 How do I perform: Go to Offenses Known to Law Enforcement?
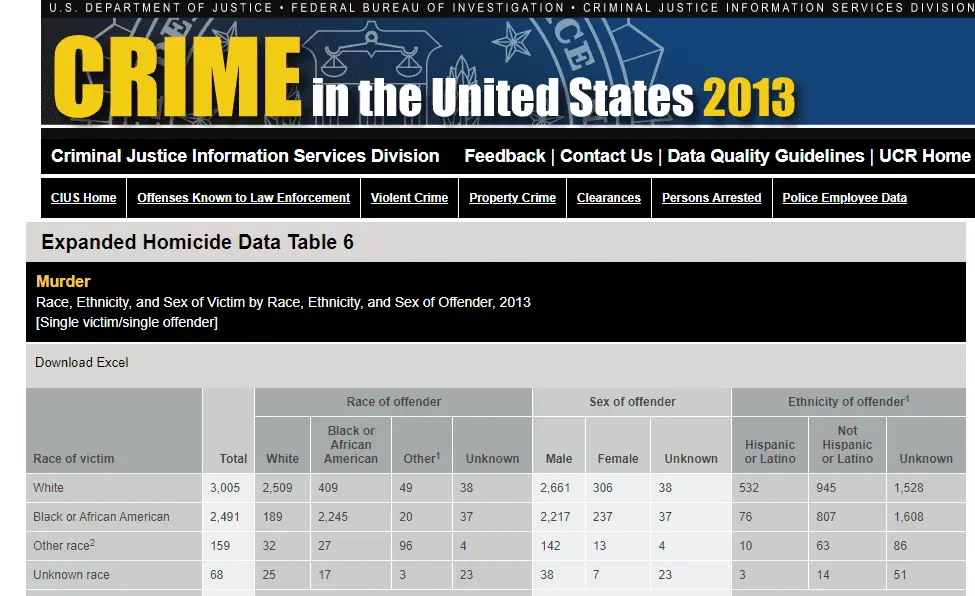(x=243, y=198)
